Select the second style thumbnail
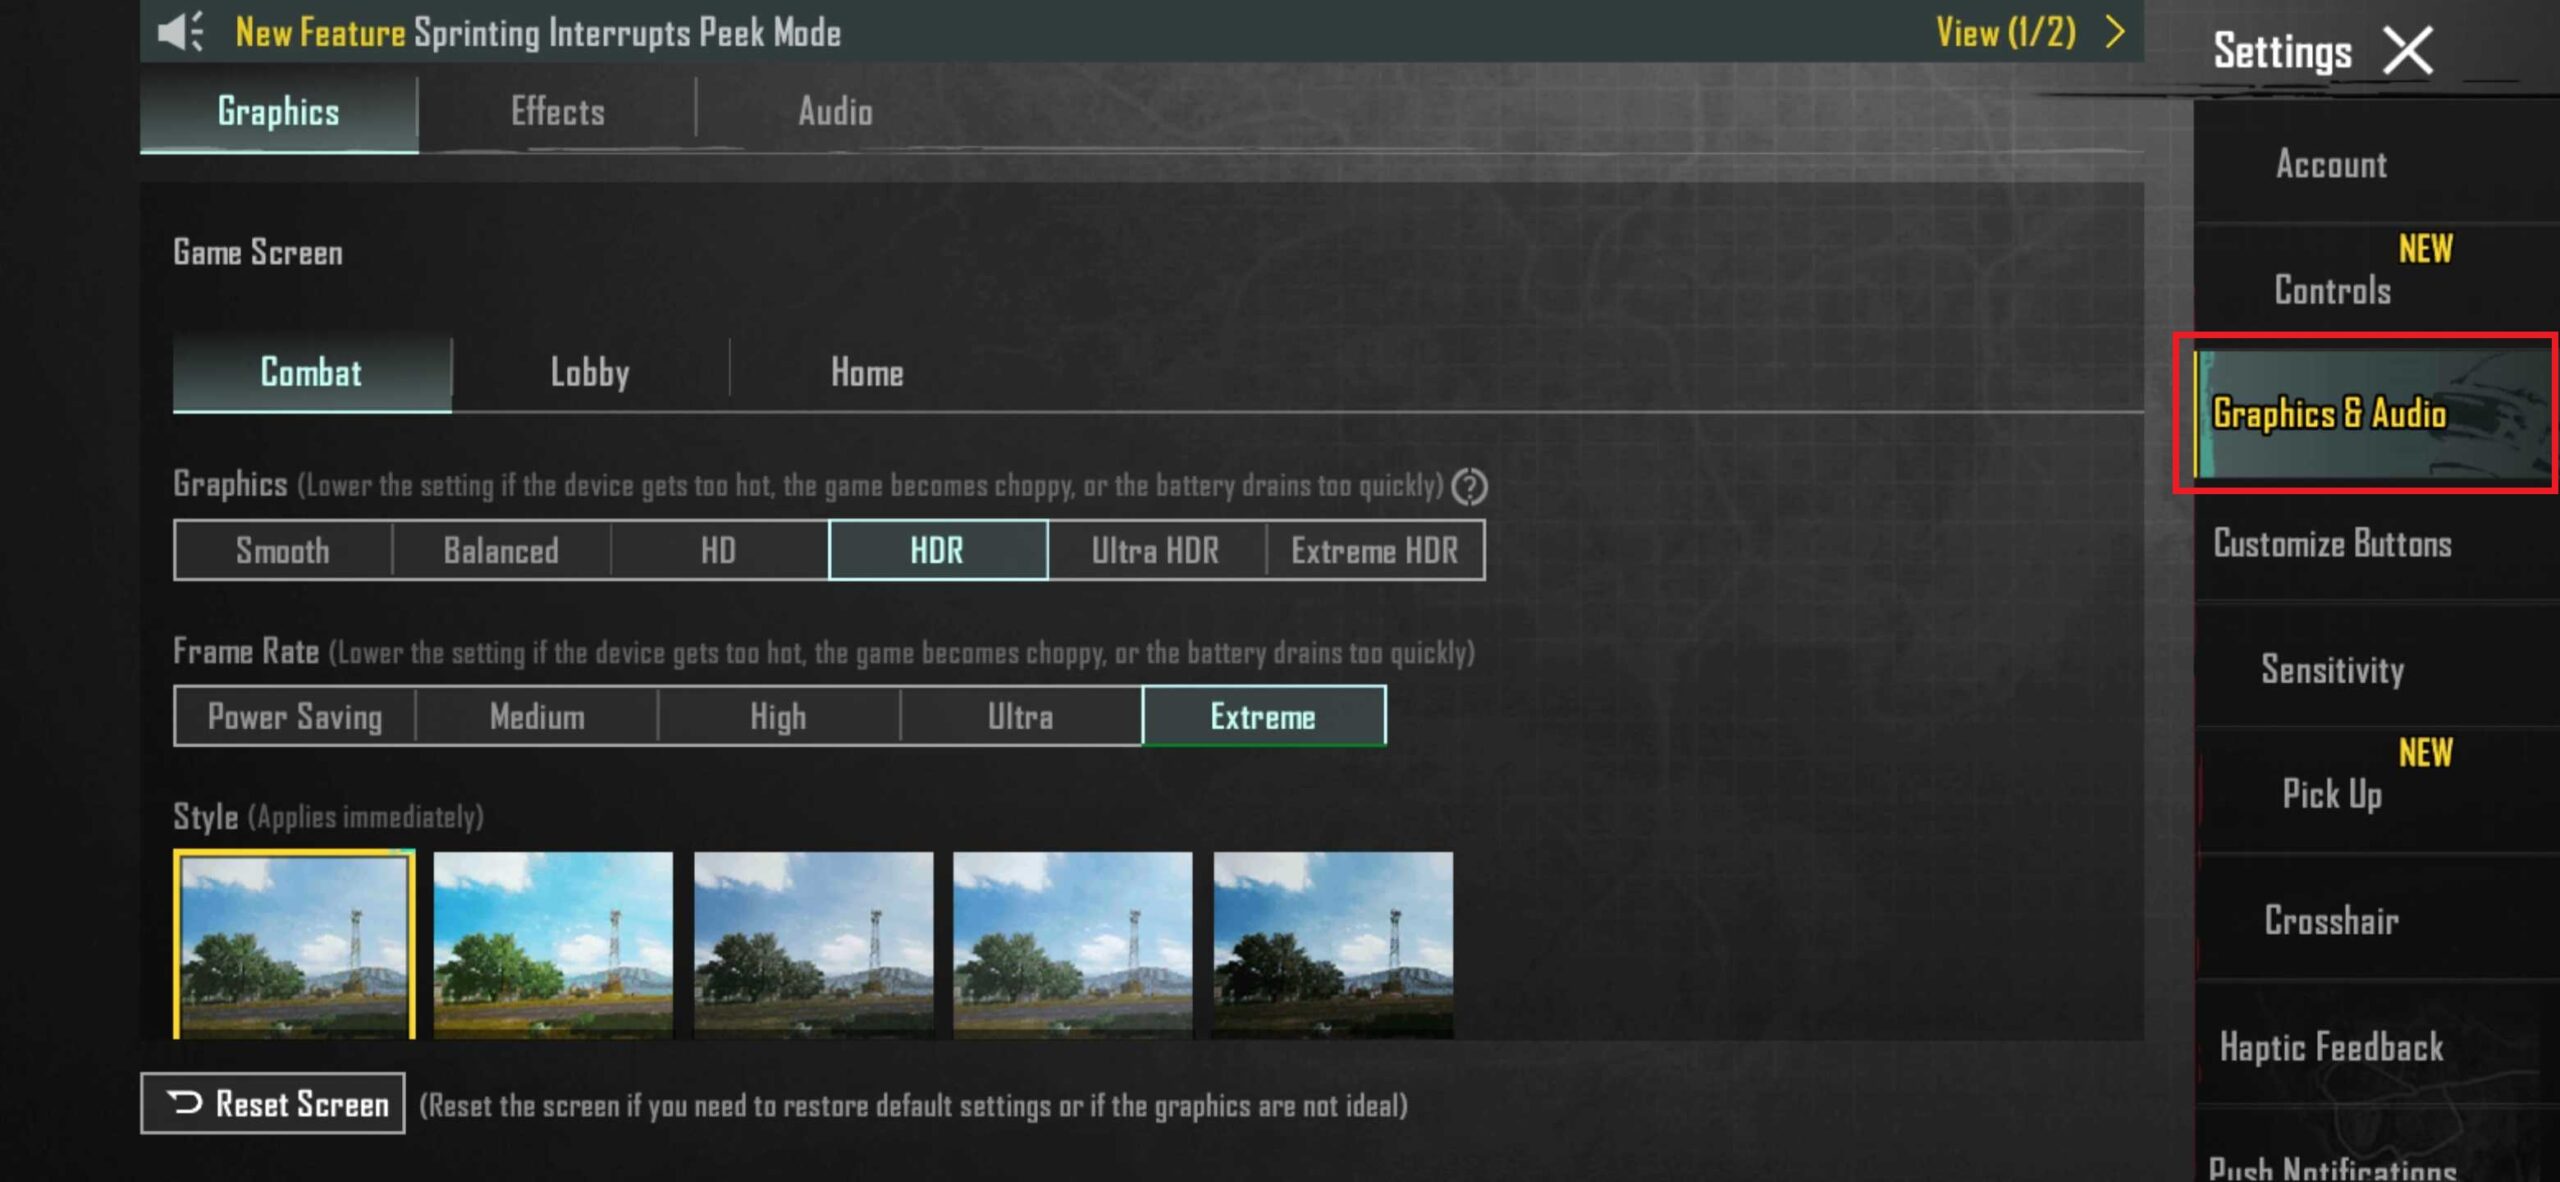The image size is (2560, 1182). click(553, 943)
